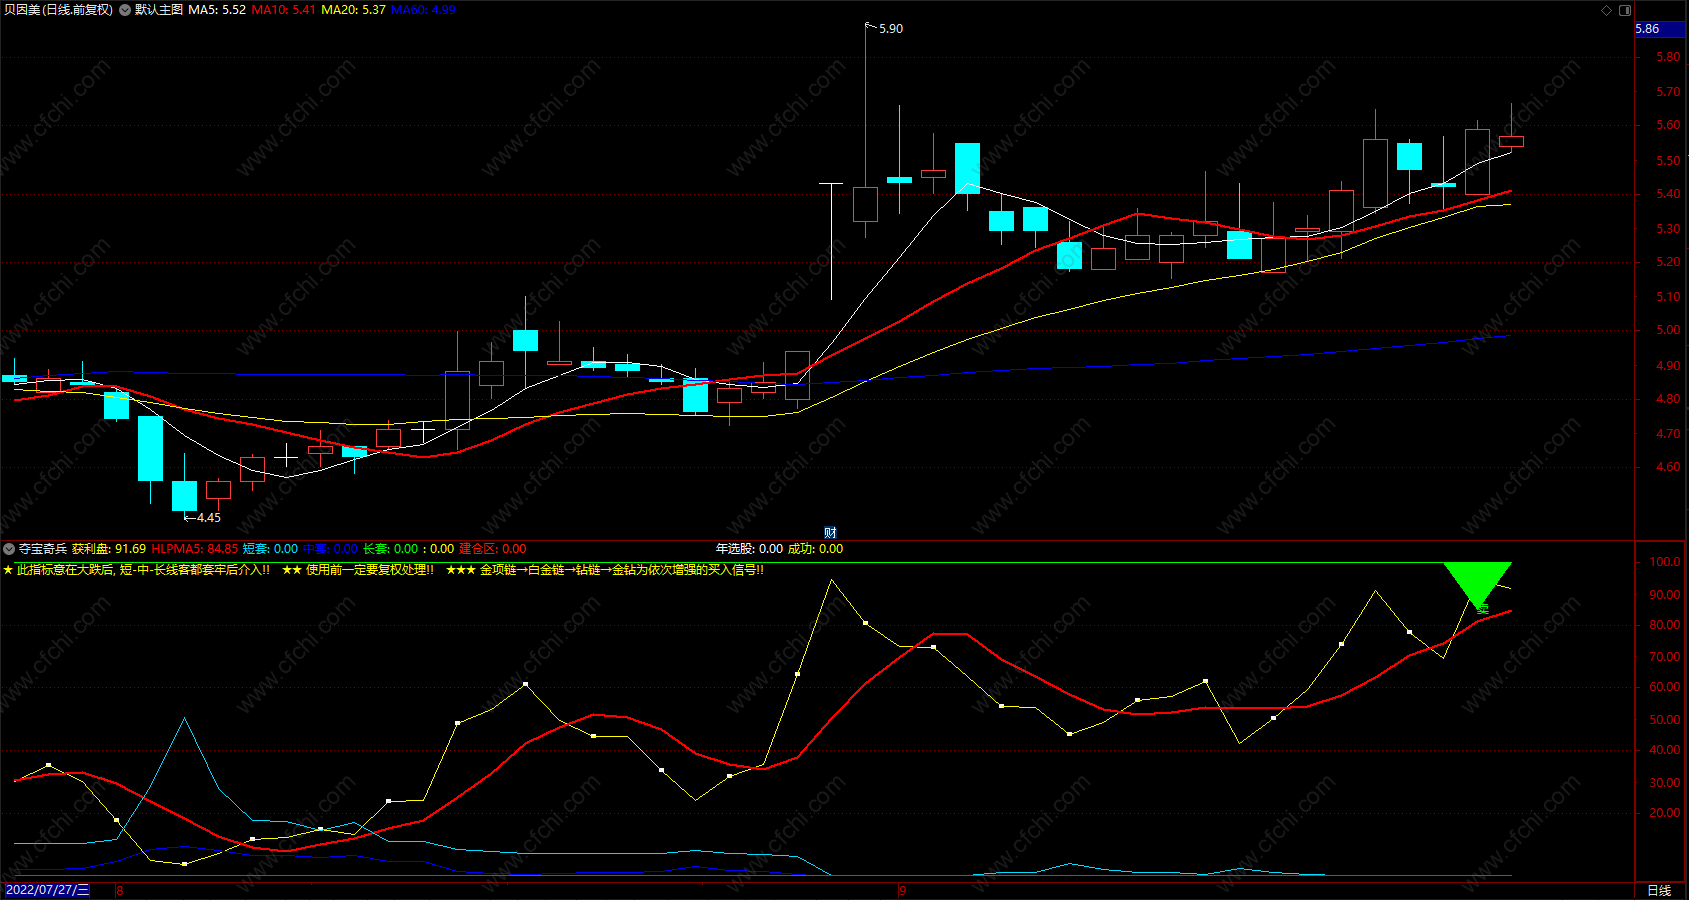Click the date label 2022/07/27/三
Screen dimensions: 1689x900
(47, 890)
